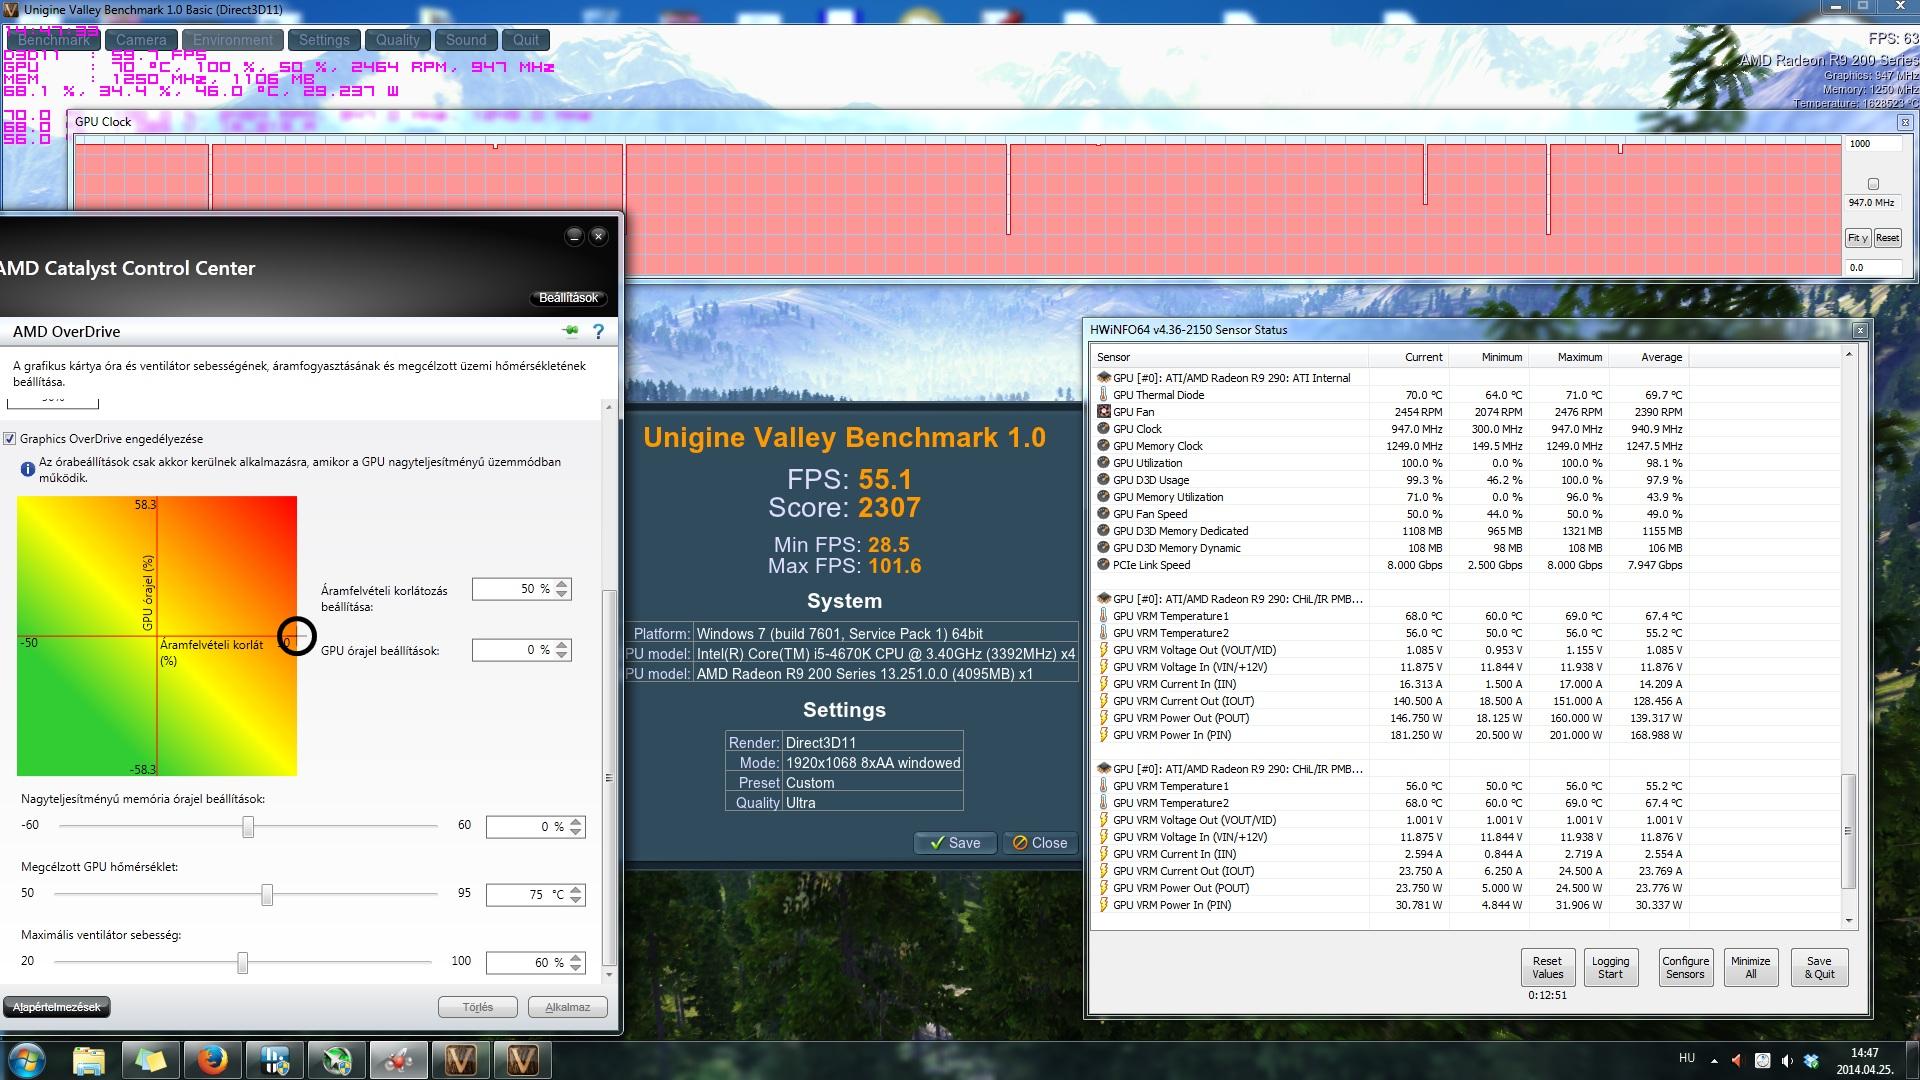
Task: Click the Maximum column header in HWiNFO64
Action: pos(1580,357)
